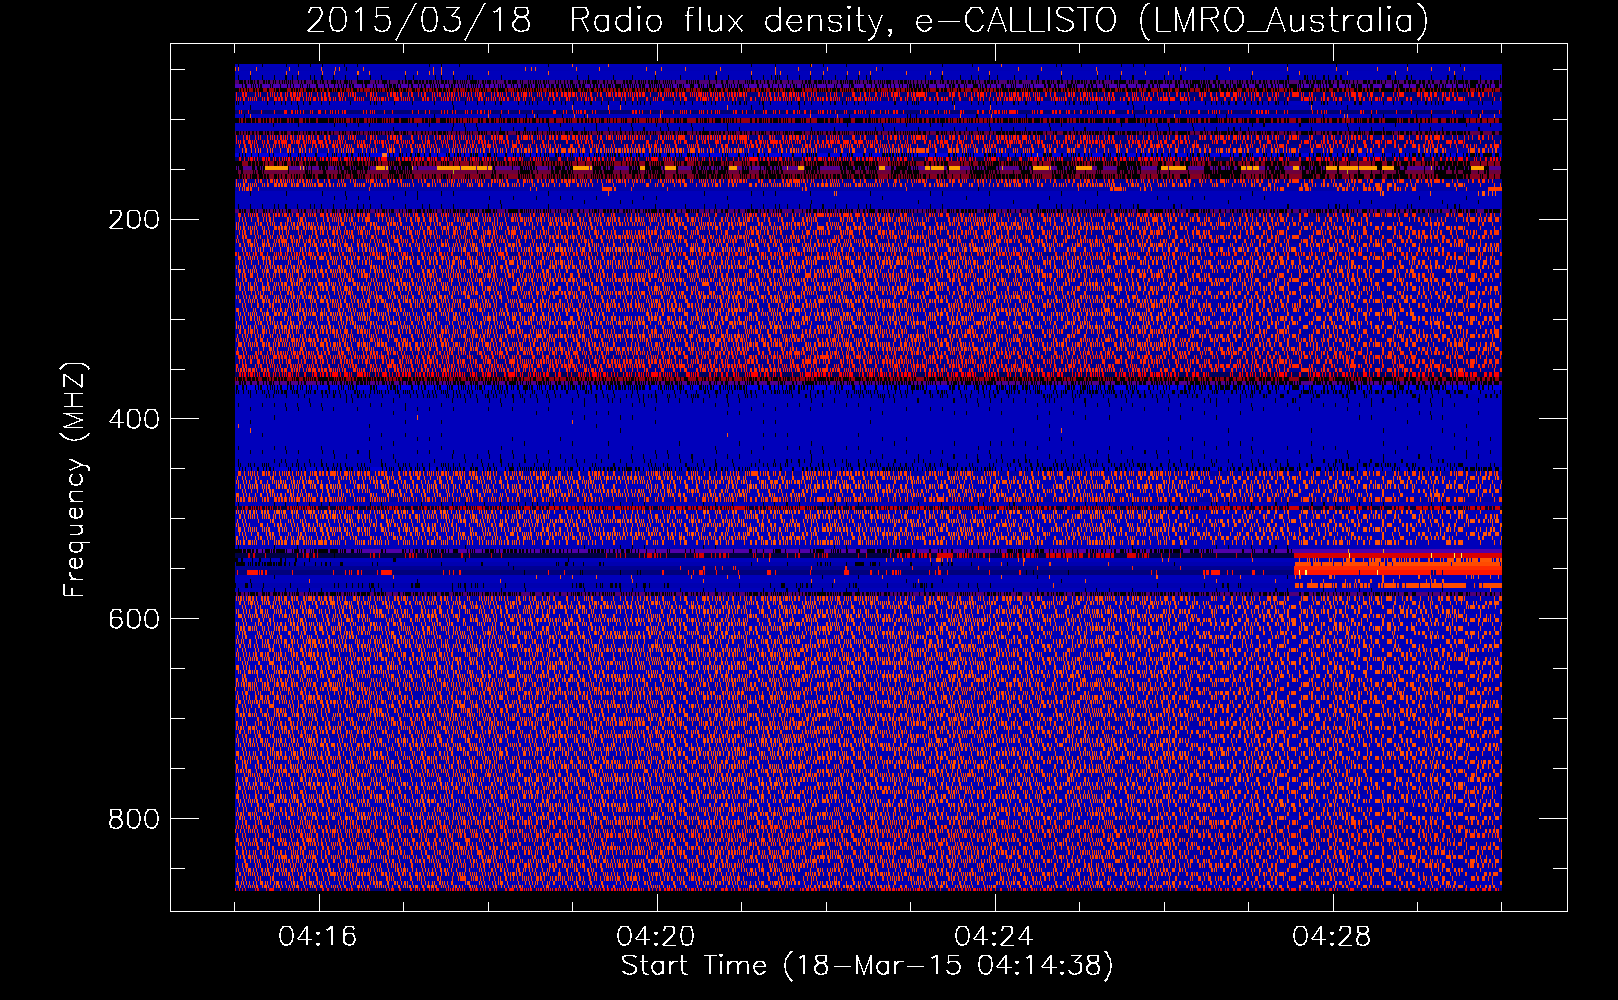Click the 04:28 time tick label
This screenshot has height=1000, width=1618.
point(1332,937)
